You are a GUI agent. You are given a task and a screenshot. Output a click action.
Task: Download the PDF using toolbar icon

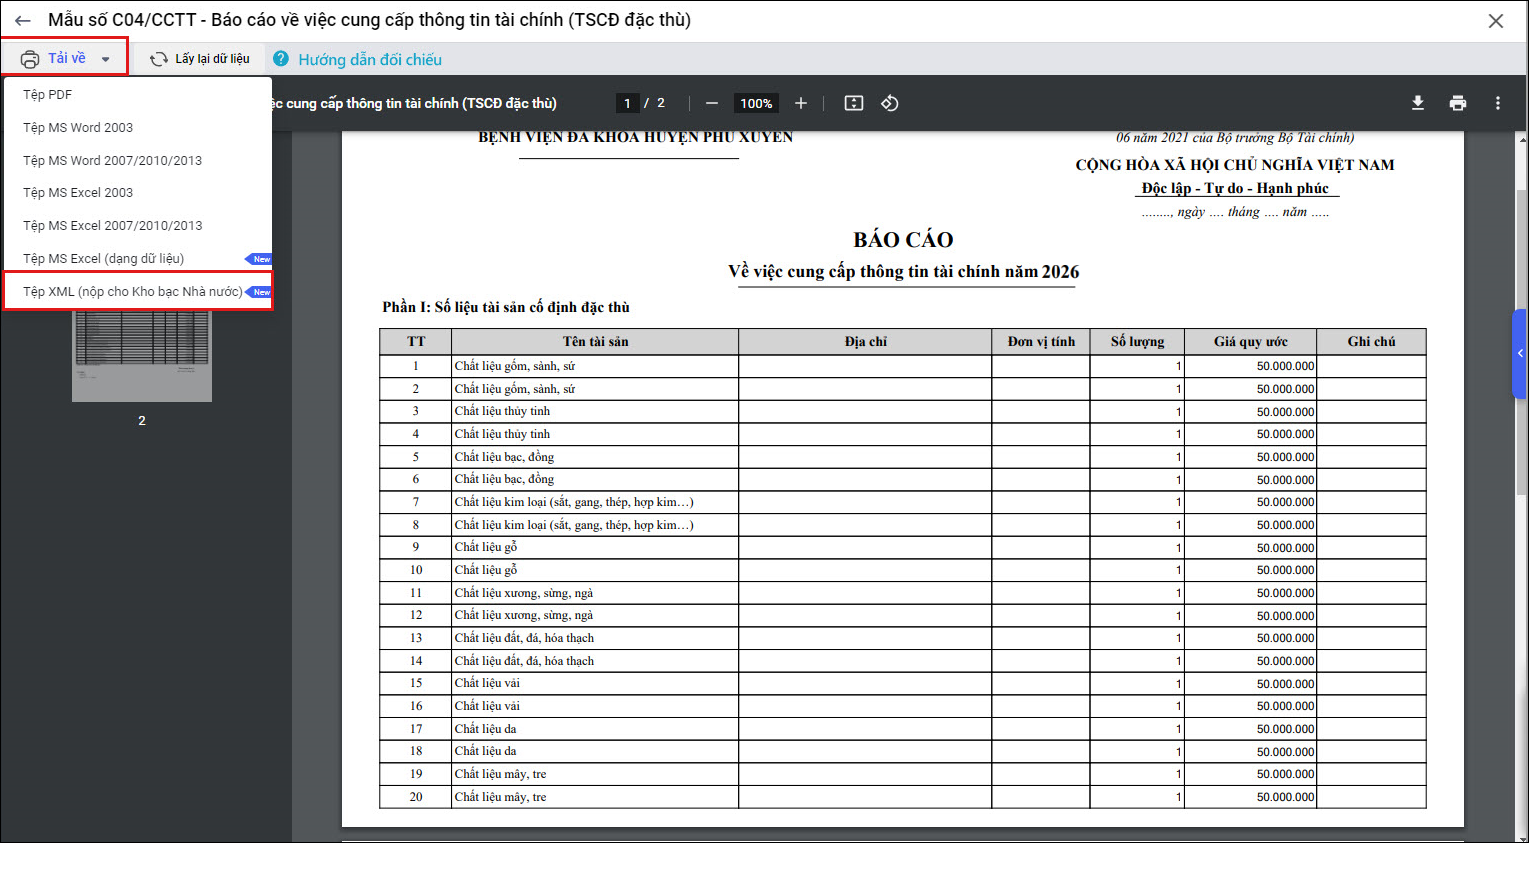(1418, 103)
